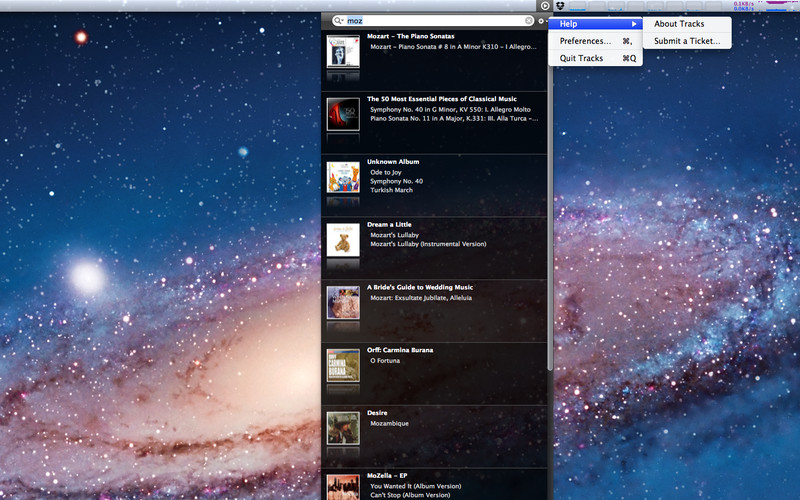Open the Dropbox menu bar icon

pyautogui.click(x=562, y=6)
